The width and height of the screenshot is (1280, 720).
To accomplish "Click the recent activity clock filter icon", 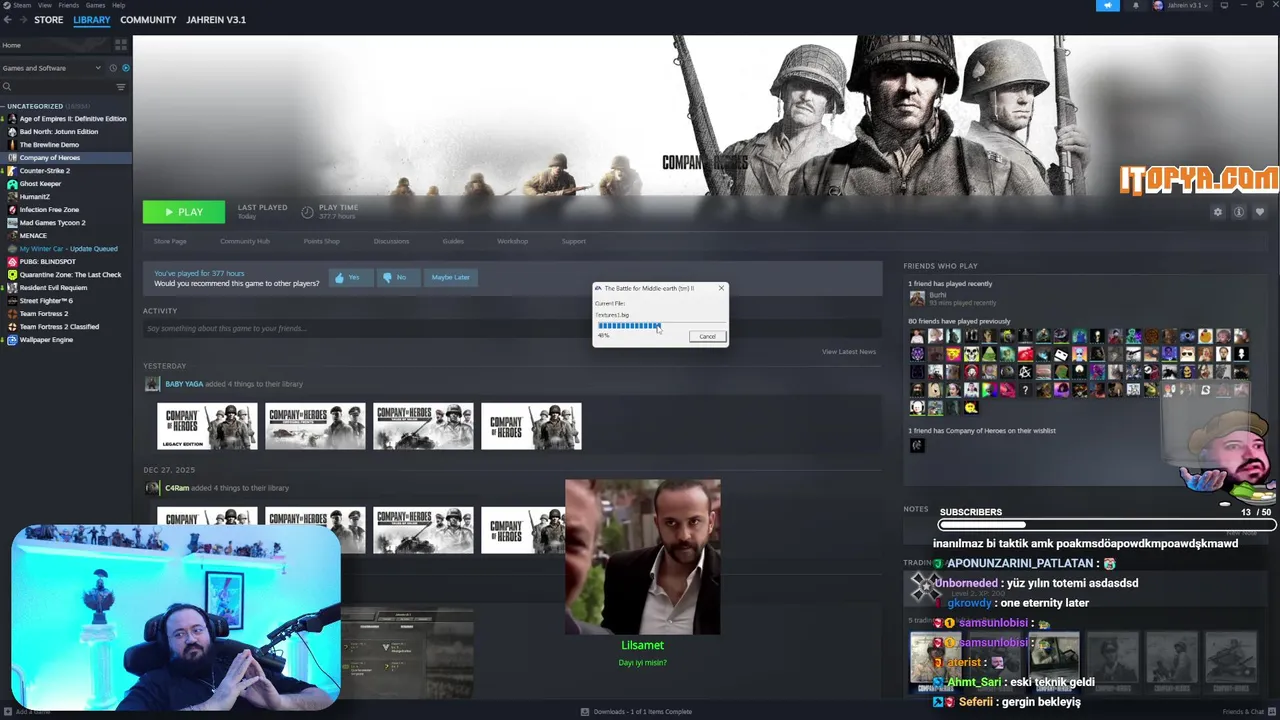I will tap(113, 68).
